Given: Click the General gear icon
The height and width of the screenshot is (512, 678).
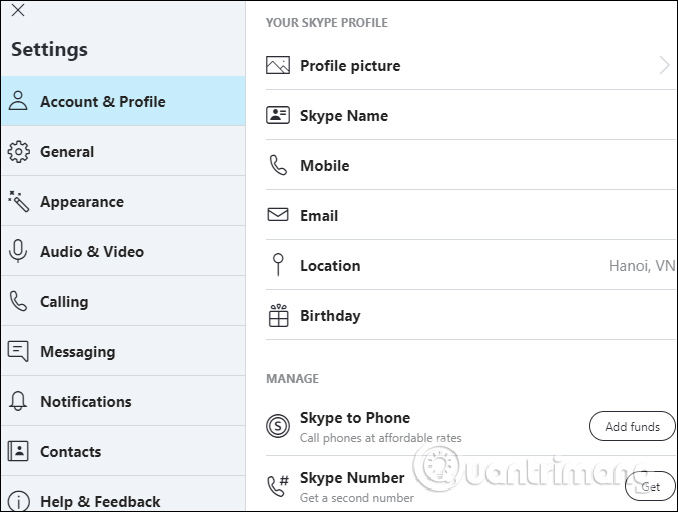Looking at the screenshot, I should click(x=18, y=152).
